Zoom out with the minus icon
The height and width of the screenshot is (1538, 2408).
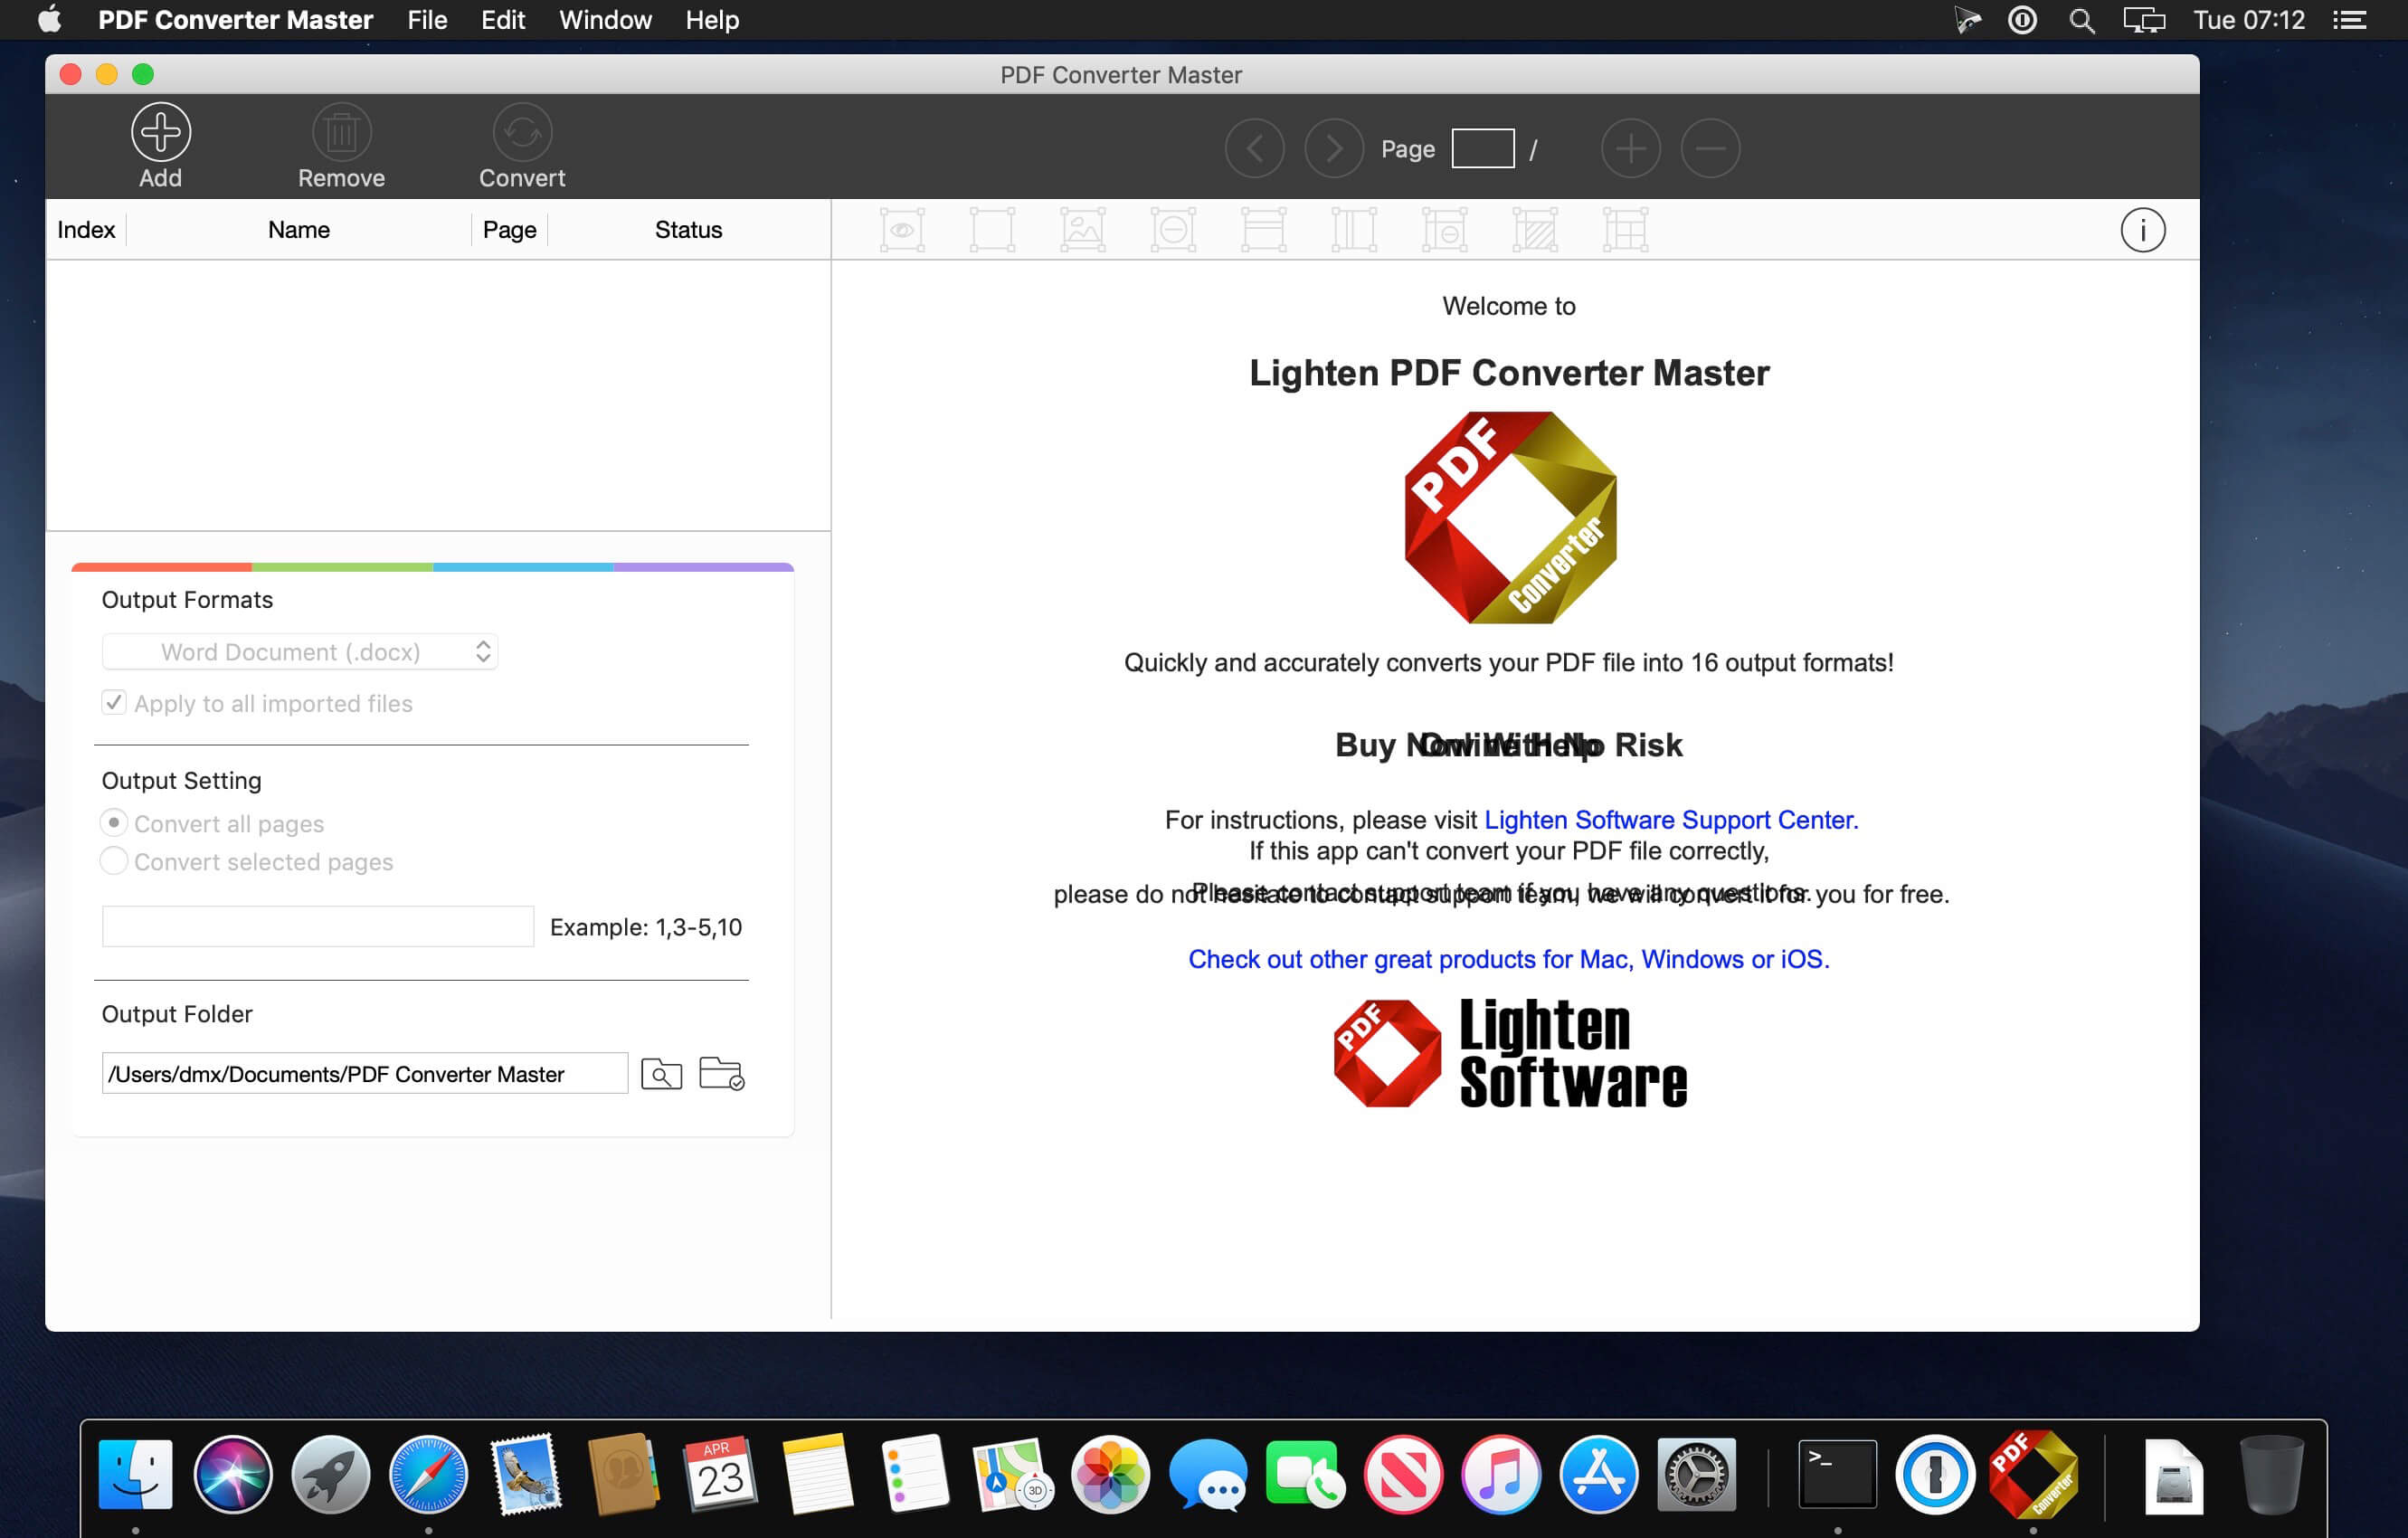click(x=1710, y=149)
